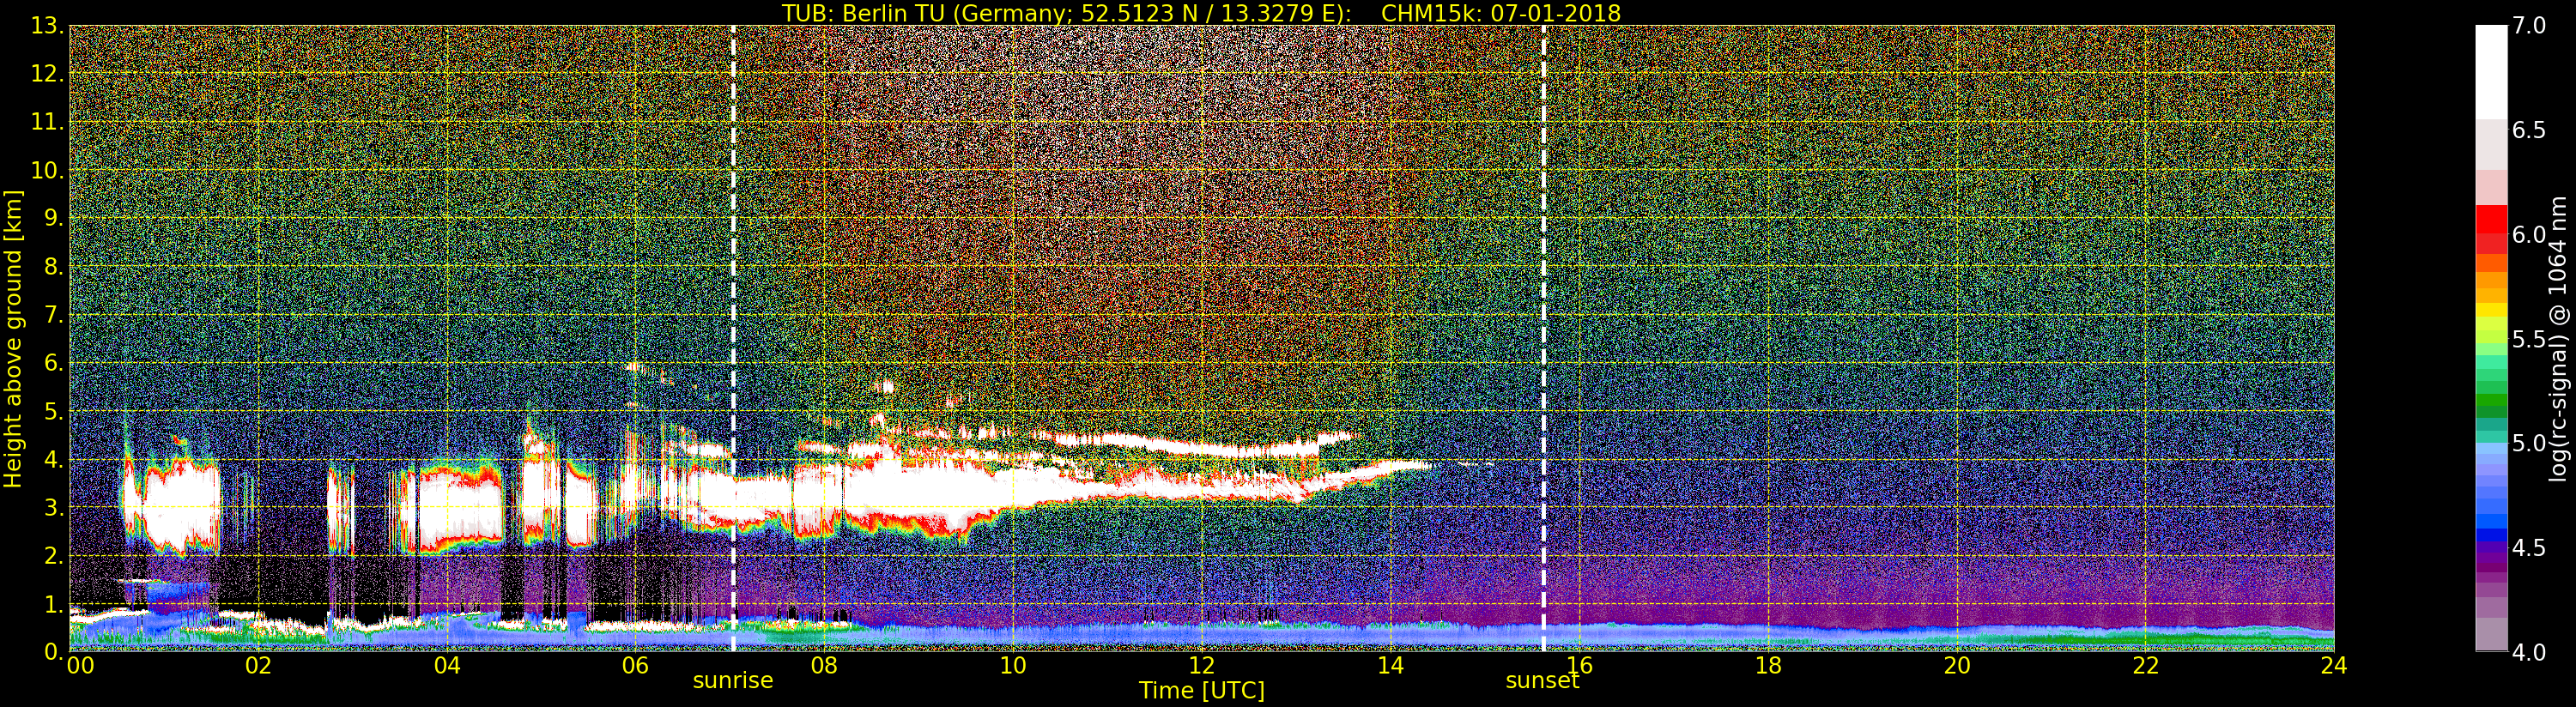Click the time axis tick label 02
This screenshot has height=707, width=2576.
258,666
